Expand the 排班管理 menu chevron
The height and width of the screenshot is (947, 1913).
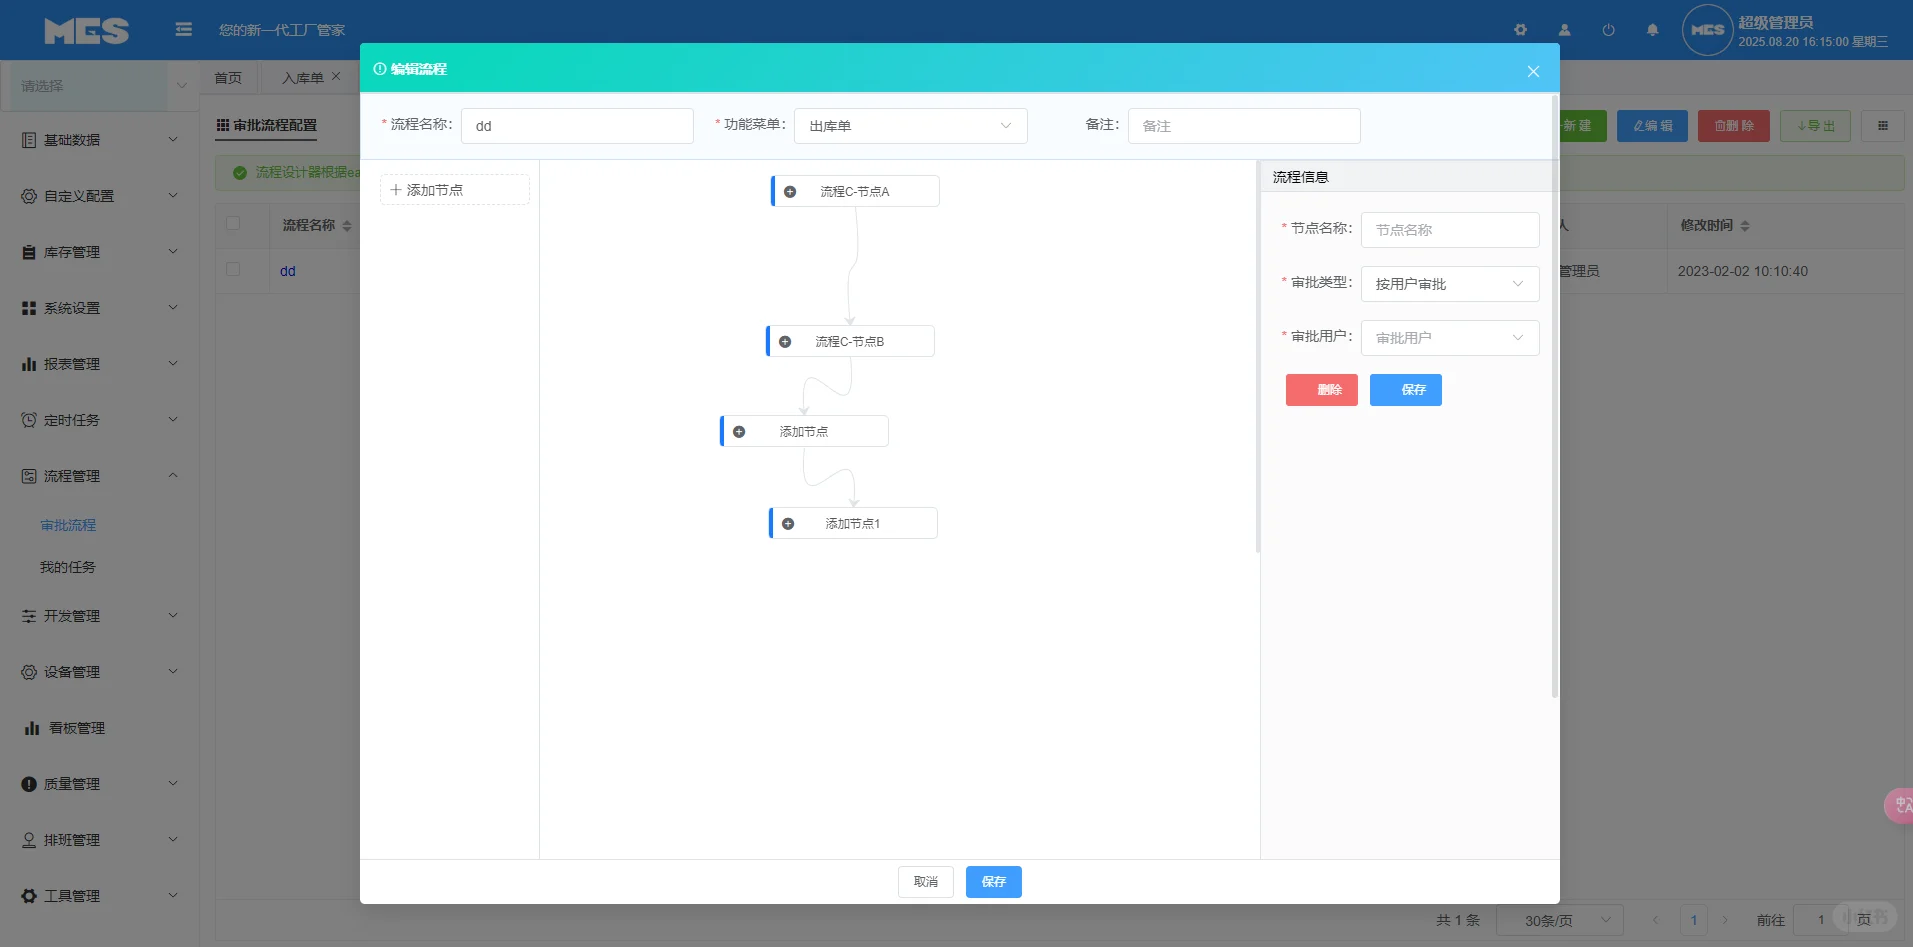click(173, 839)
